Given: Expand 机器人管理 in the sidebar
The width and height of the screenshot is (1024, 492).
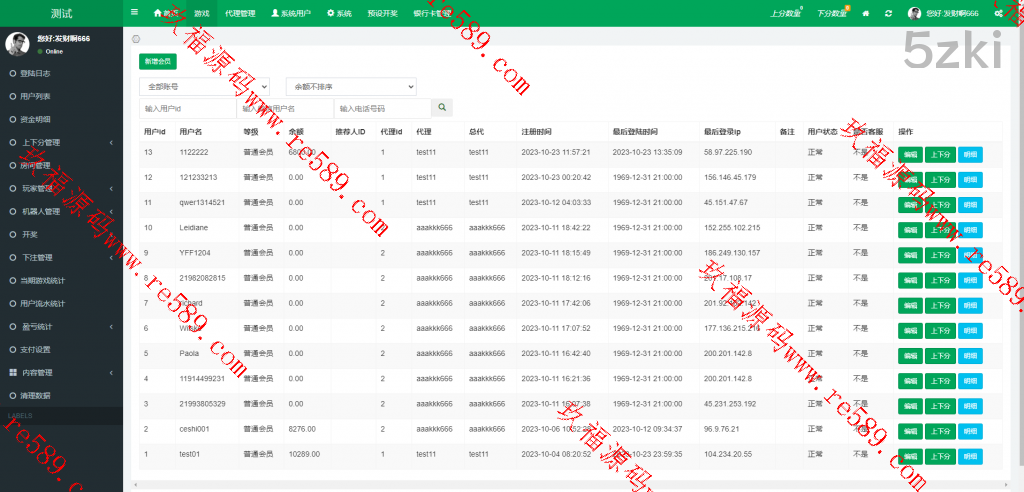Looking at the screenshot, I should (60, 211).
